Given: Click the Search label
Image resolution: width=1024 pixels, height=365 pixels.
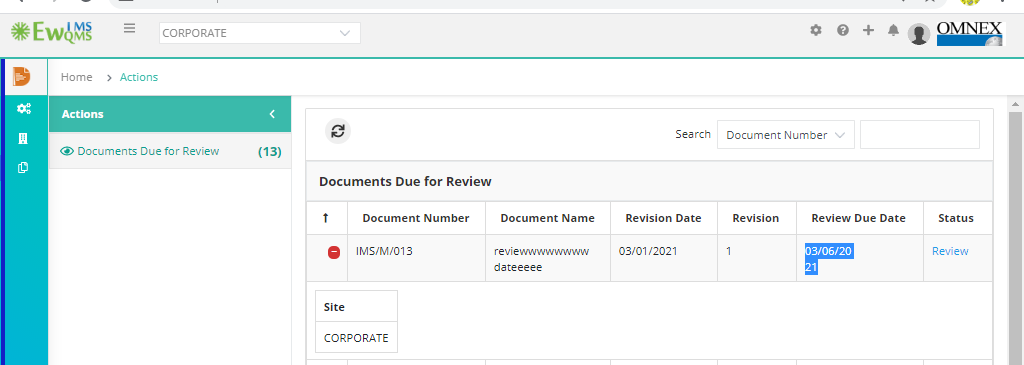Looking at the screenshot, I should click(x=693, y=134).
